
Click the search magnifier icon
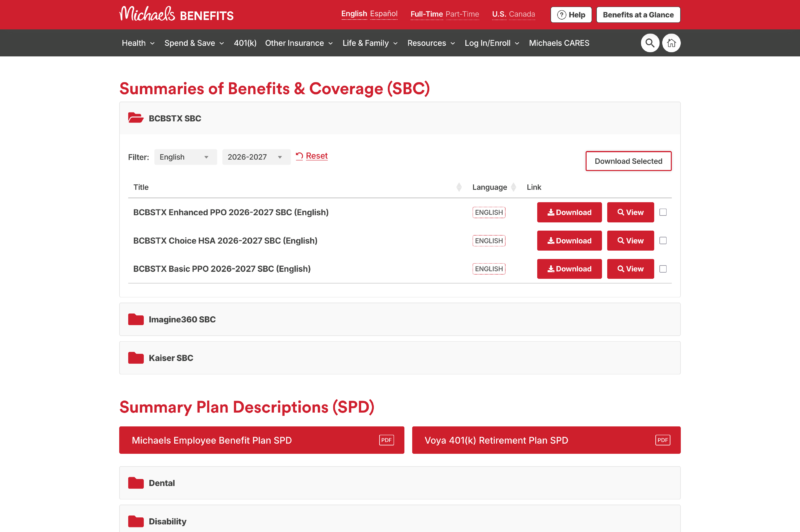coord(649,43)
